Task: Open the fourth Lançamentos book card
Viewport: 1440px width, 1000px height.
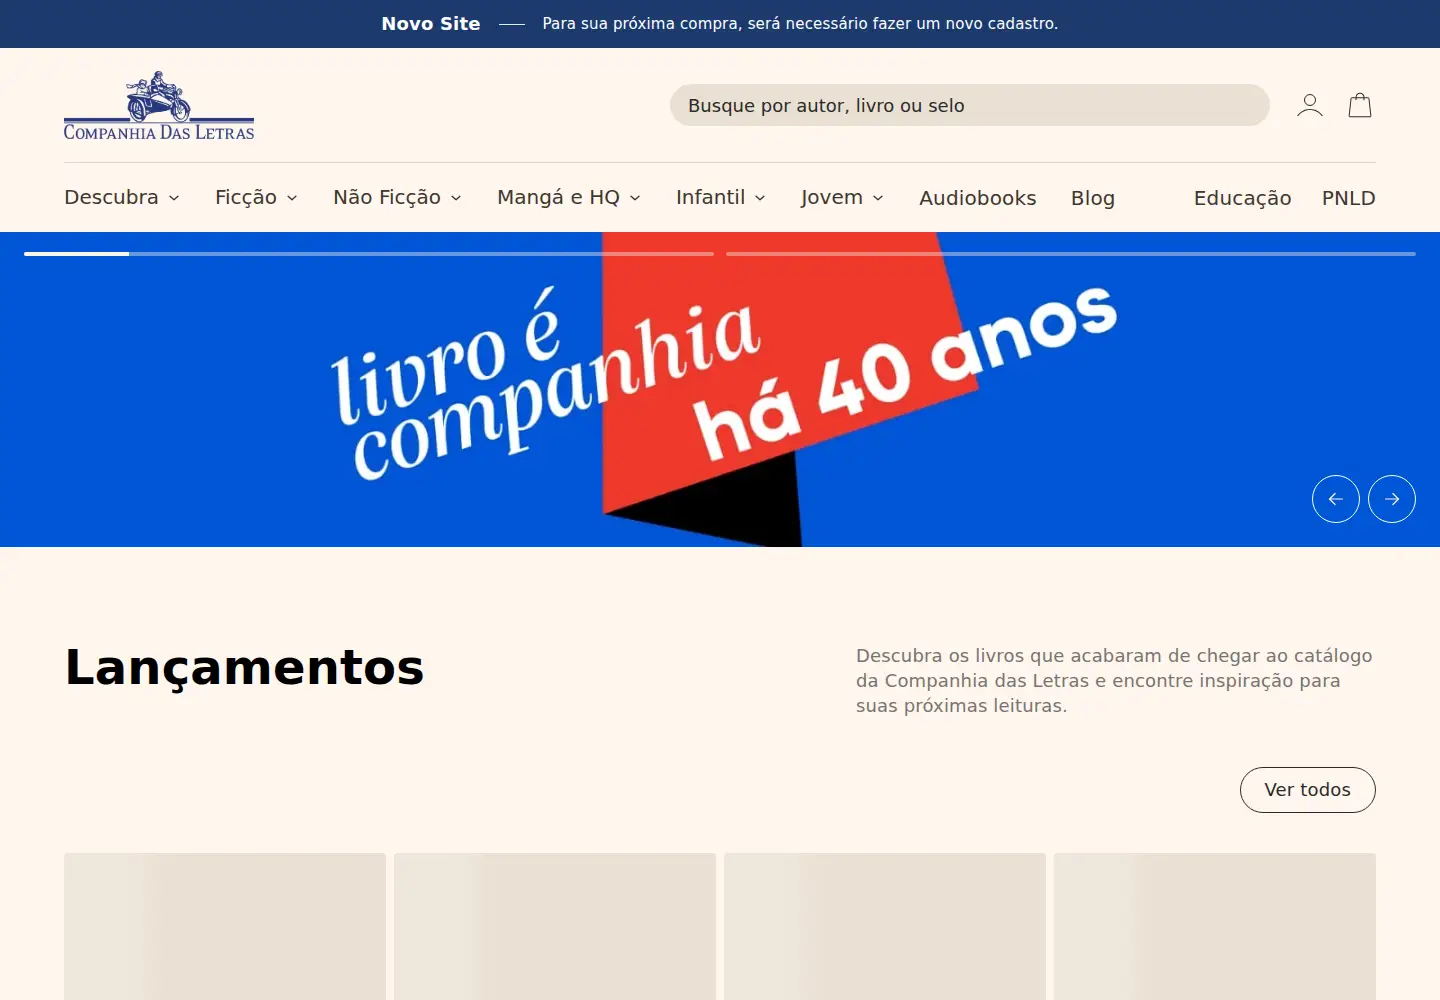Action: (x=1215, y=926)
